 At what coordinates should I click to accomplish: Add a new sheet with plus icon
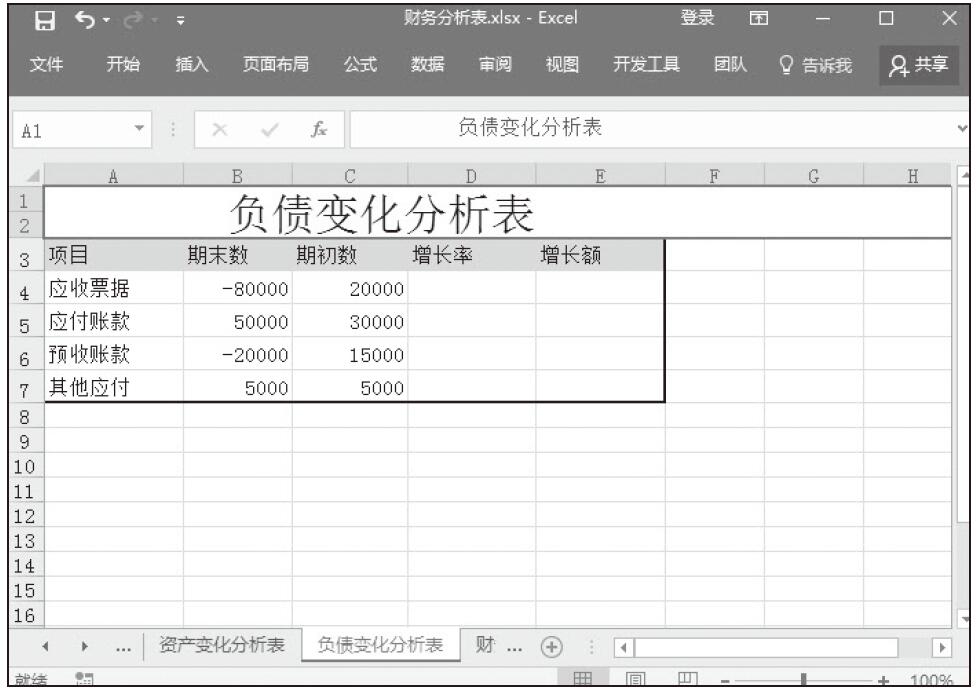point(549,645)
